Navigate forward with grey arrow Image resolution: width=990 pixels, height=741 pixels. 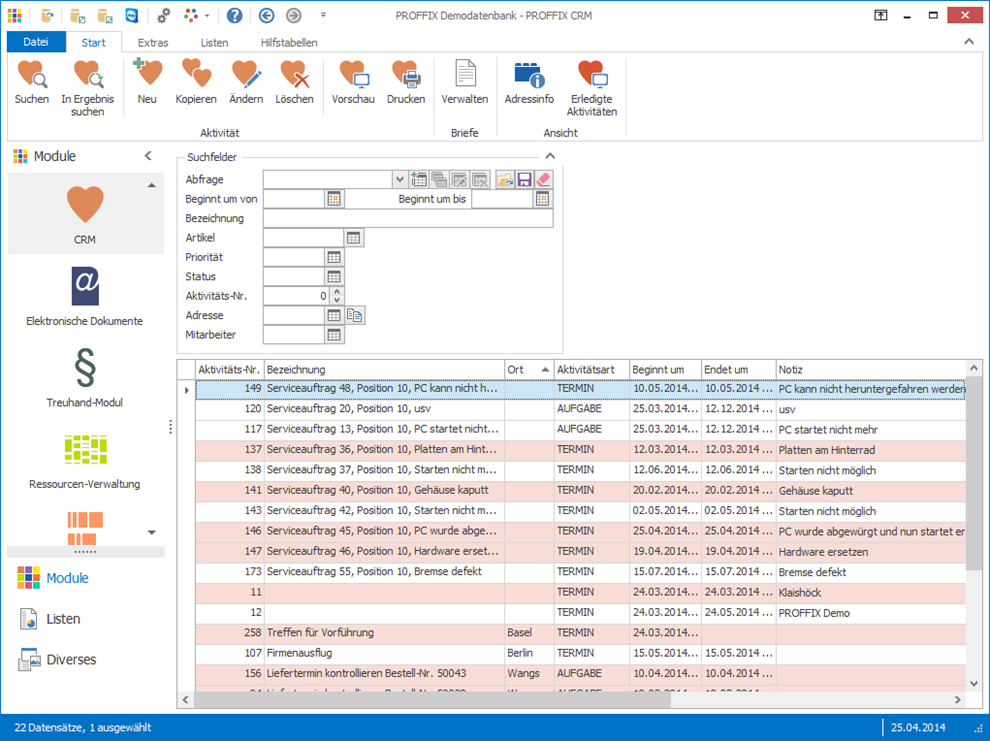click(x=294, y=15)
